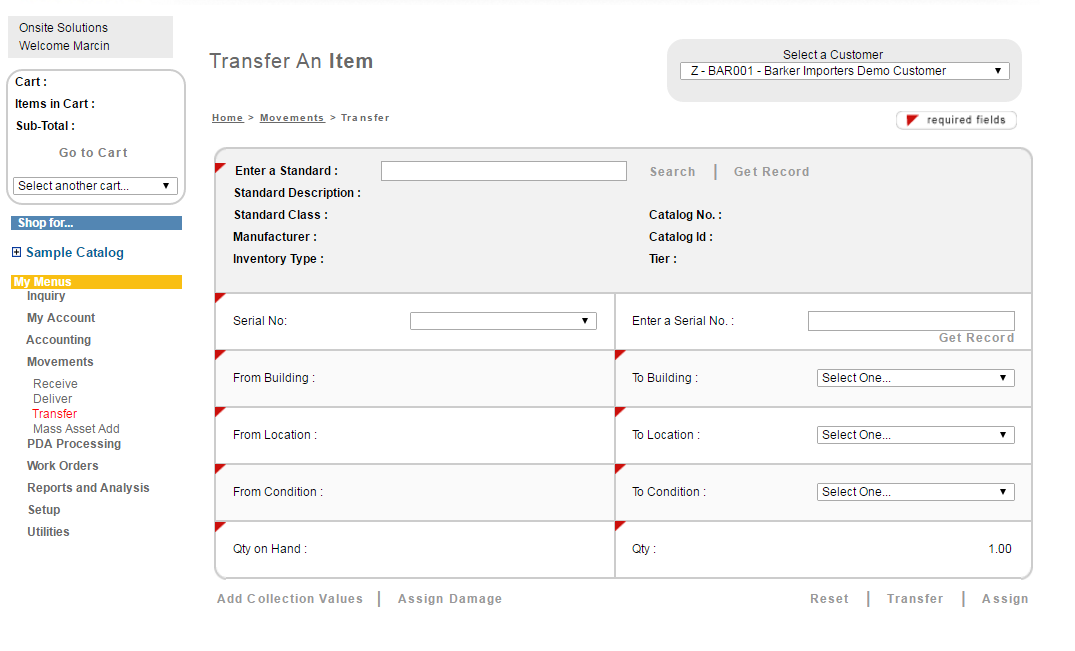
Task: Open Add Collection Values
Action: (x=290, y=599)
